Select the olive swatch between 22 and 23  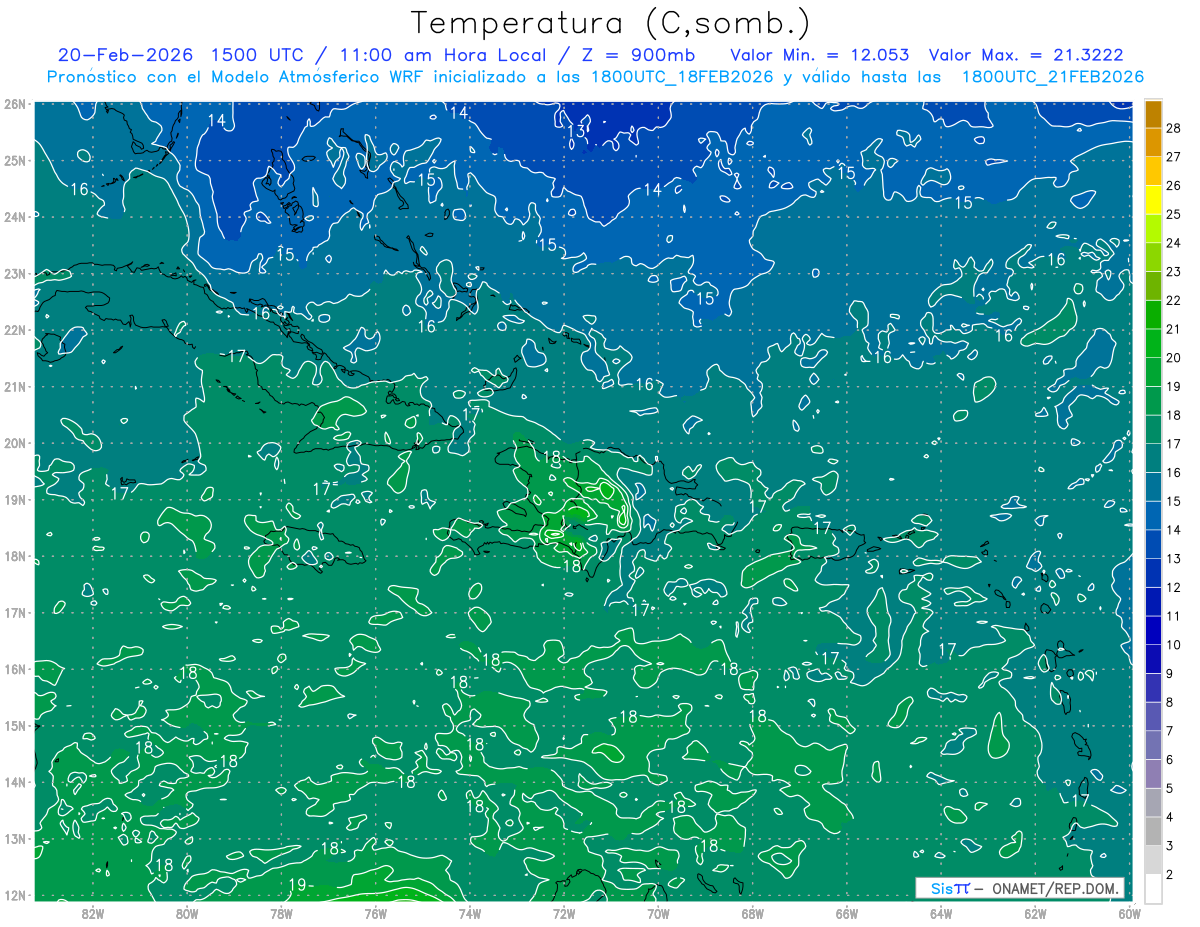tap(1153, 286)
